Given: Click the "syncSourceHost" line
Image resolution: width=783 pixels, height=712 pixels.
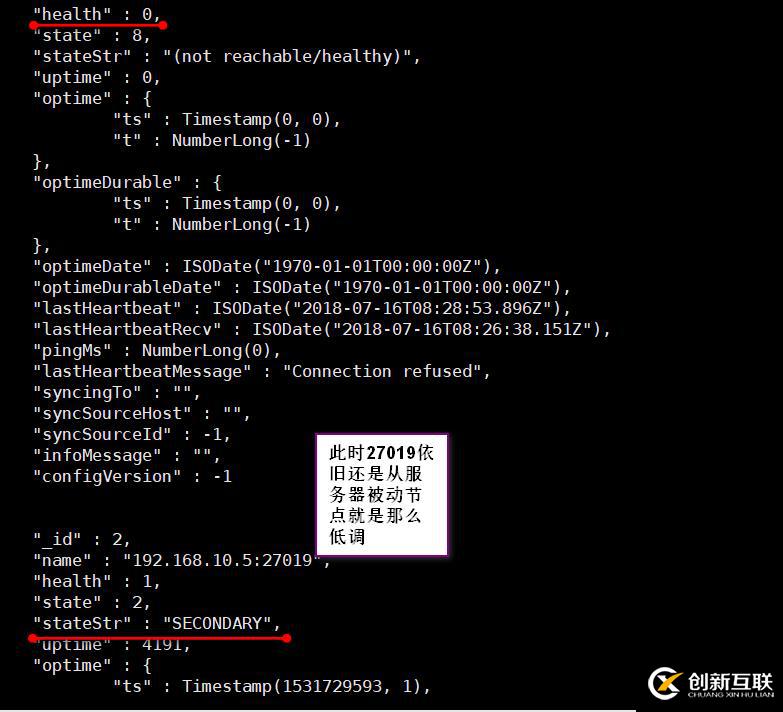Looking at the screenshot, I should point(142,413).
